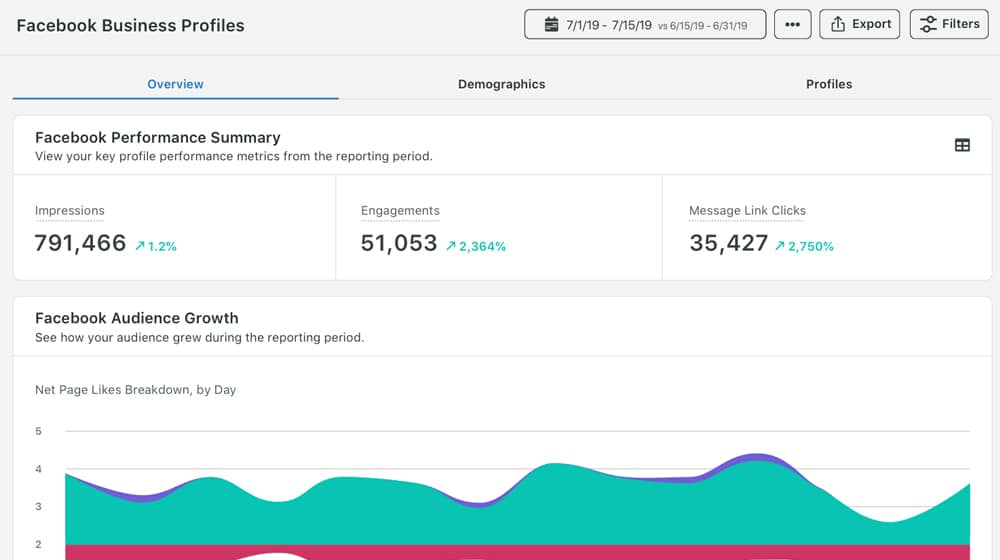Click the magenta band in the chart

tap(150, 551)
